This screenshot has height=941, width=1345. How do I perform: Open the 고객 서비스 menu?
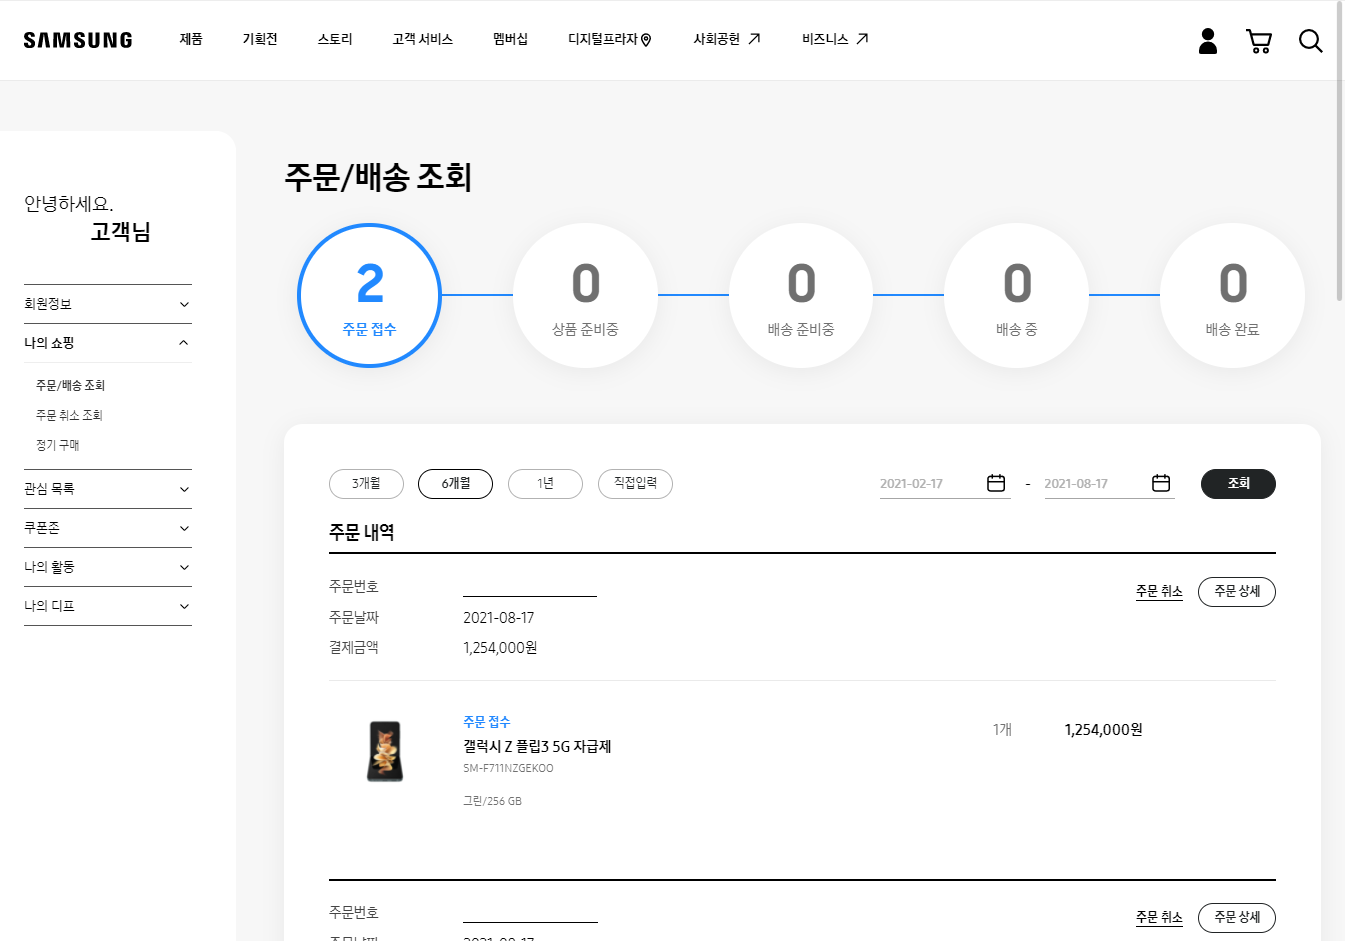click(422, 39)
